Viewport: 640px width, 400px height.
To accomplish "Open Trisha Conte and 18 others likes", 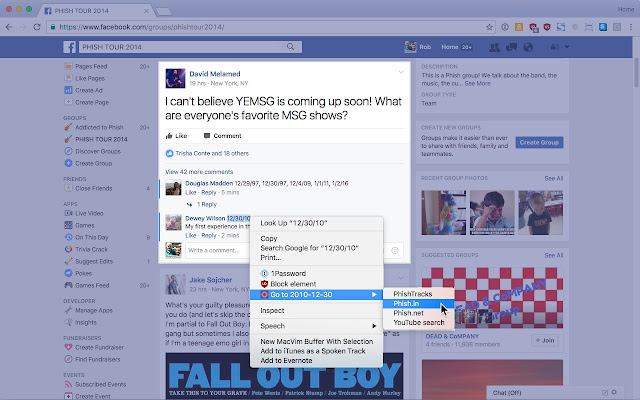I will [212, 153].
